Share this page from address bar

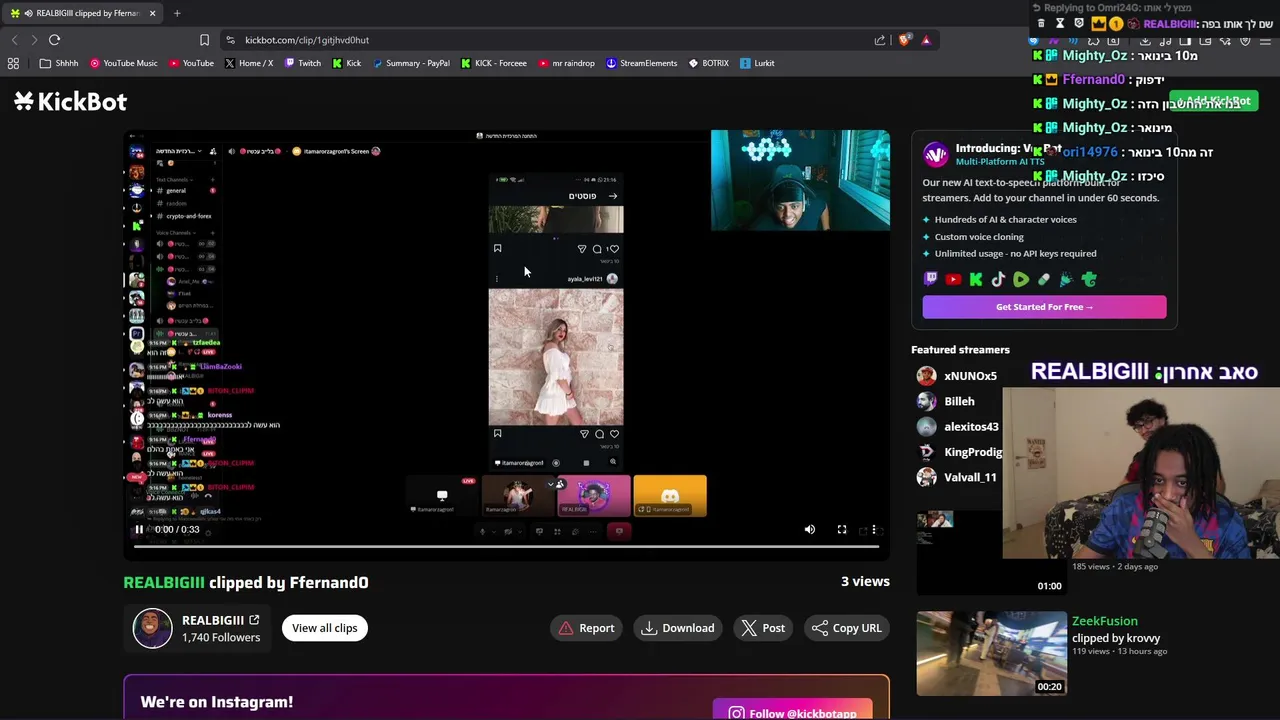coord(880,40)
